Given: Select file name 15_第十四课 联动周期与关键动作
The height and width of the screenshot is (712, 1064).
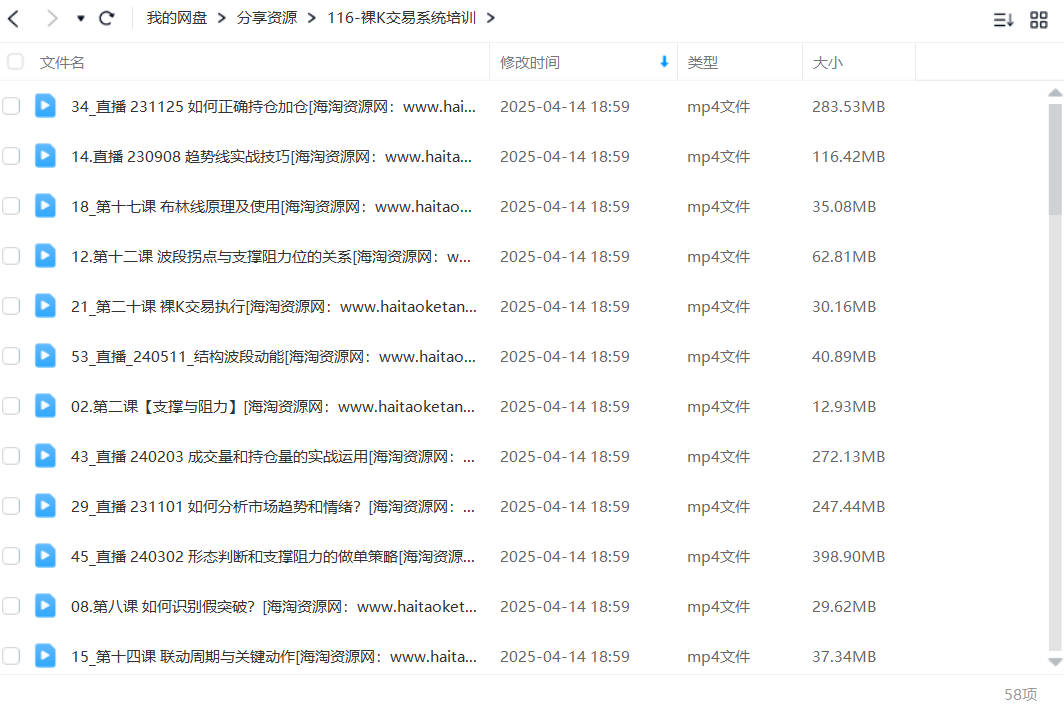Looking at the screenshot, I should (x=273, y=656).
